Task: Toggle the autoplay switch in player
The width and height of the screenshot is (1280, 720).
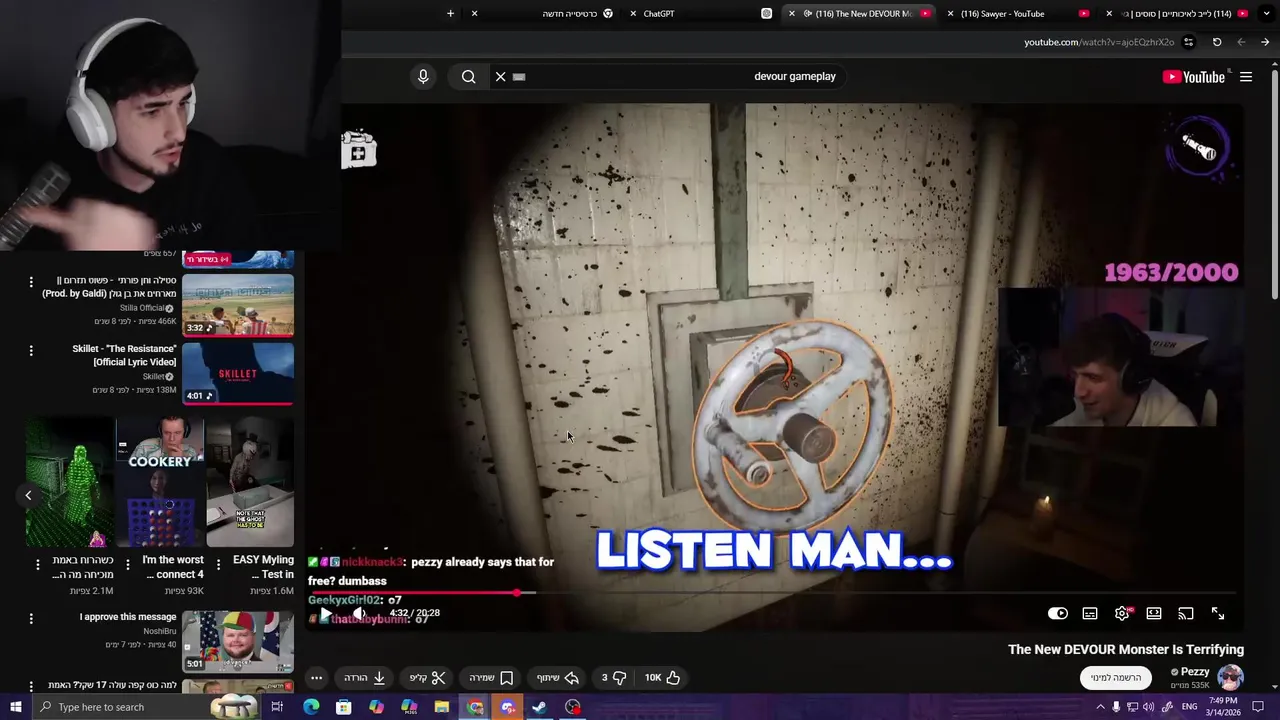Action: coord(1057,613)
